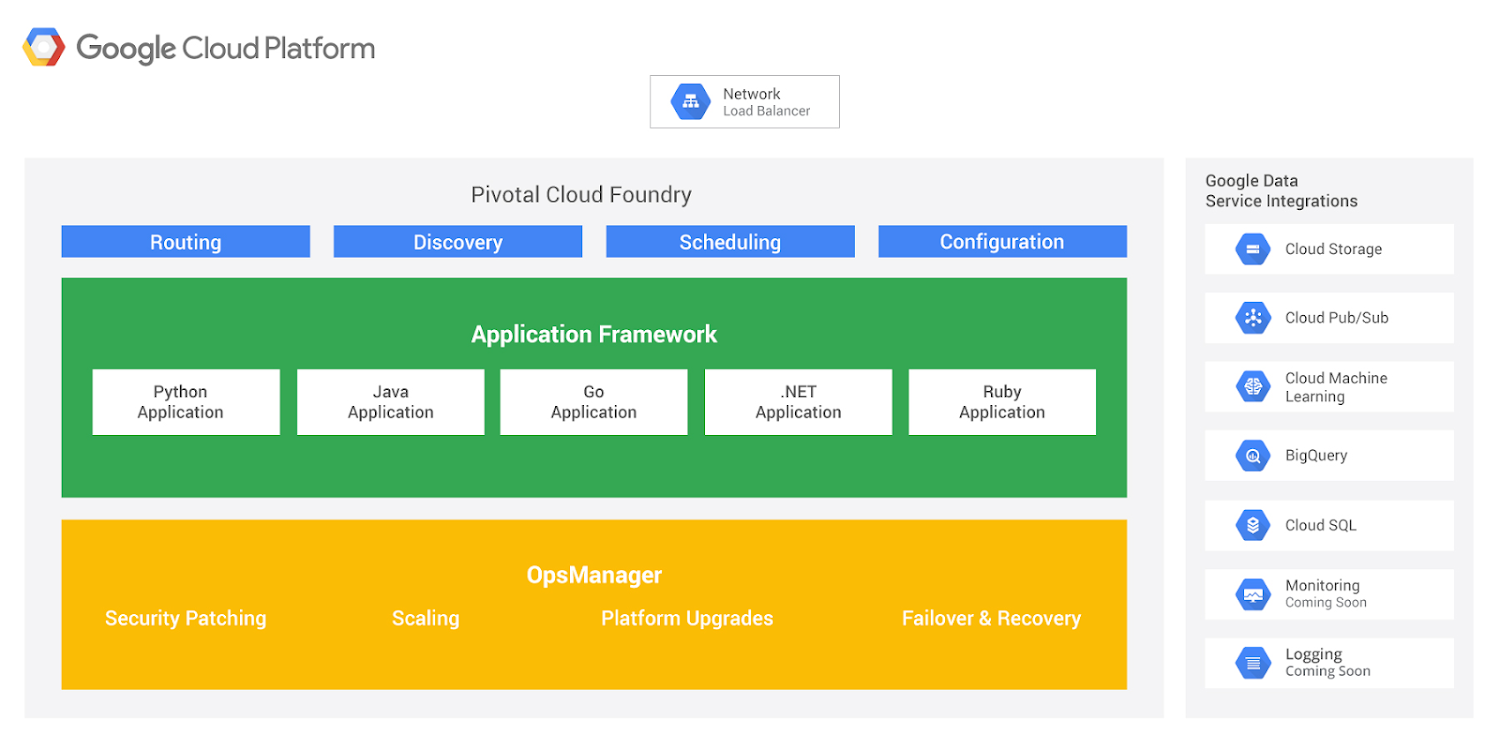Select the Routing block

click(x=186, y=241)
